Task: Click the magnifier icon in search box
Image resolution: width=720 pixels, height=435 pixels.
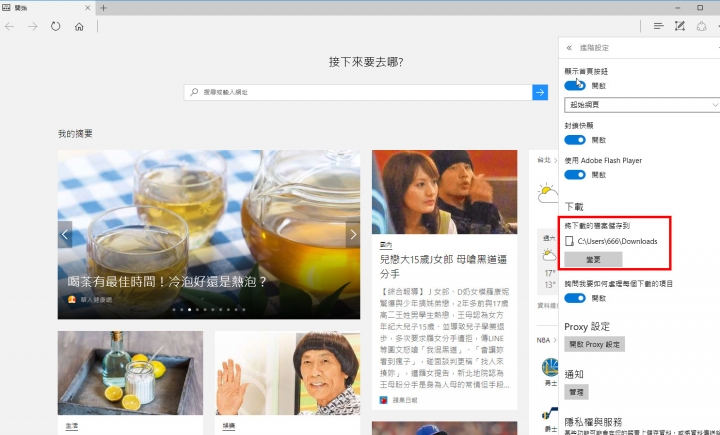Action: pyautogui.click(x=194, y=92)
